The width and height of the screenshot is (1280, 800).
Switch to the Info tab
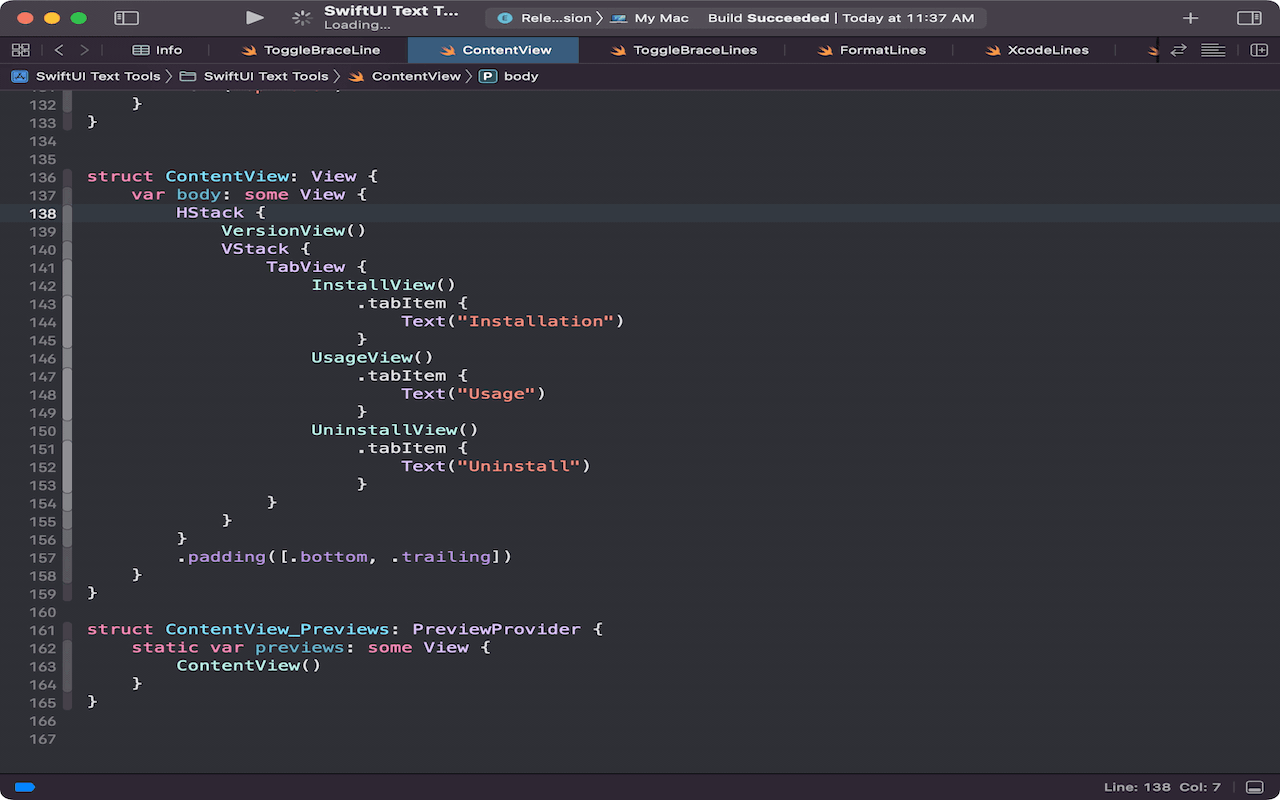pyautogui.click(x=157, y=50)
